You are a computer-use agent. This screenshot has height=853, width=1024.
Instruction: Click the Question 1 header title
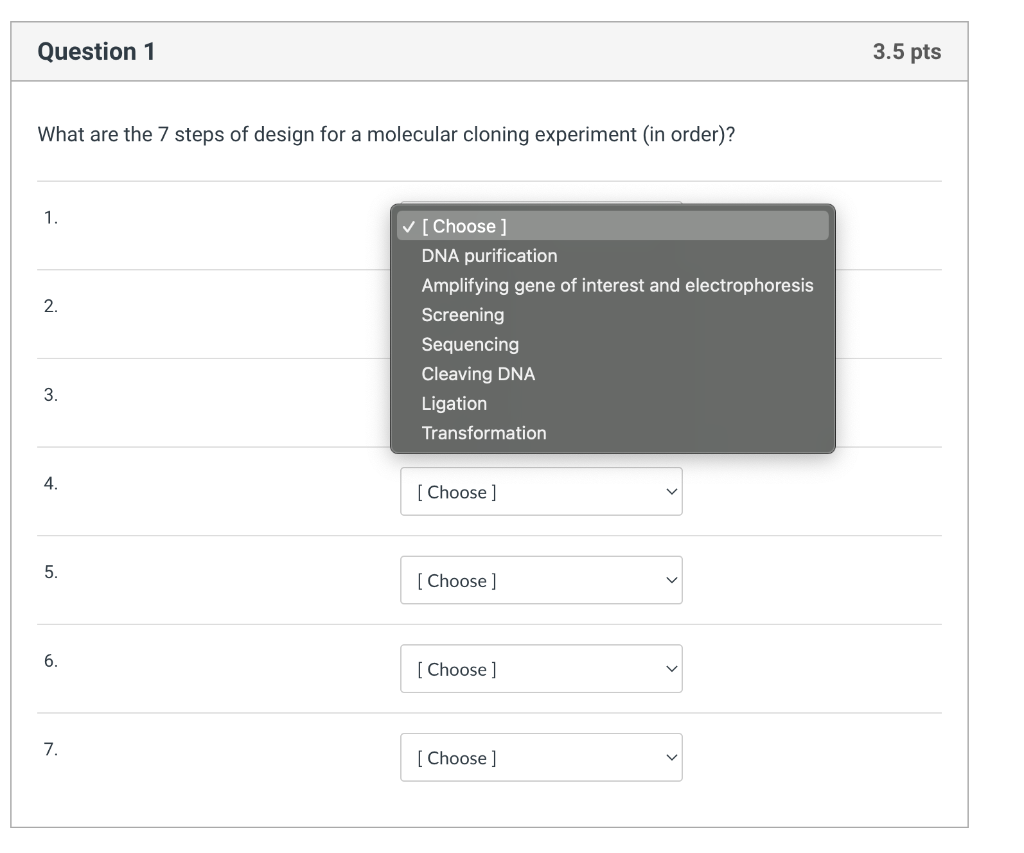click(96, 52)
